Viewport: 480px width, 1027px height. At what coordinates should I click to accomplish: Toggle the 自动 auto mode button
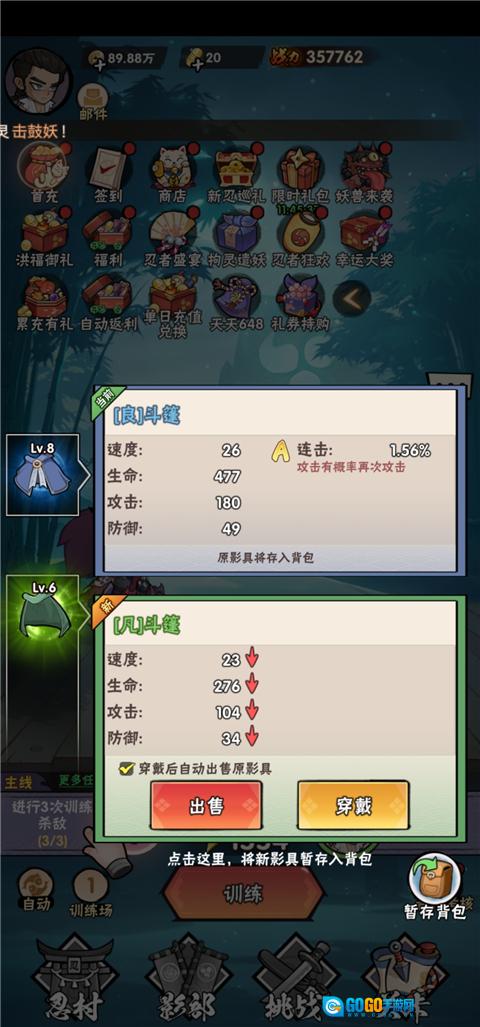coord(36,889)
